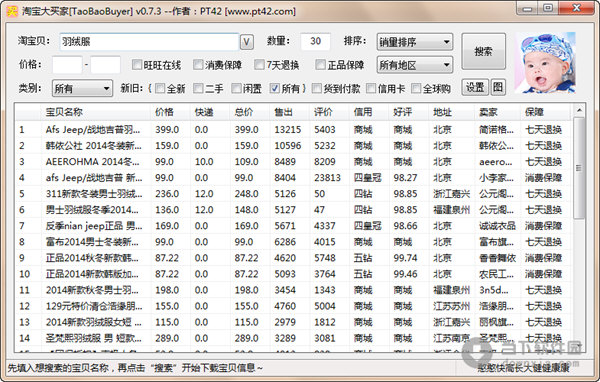Click review count 23813 in row 4
Screen dimensions: 600x382
coord(327,178)
